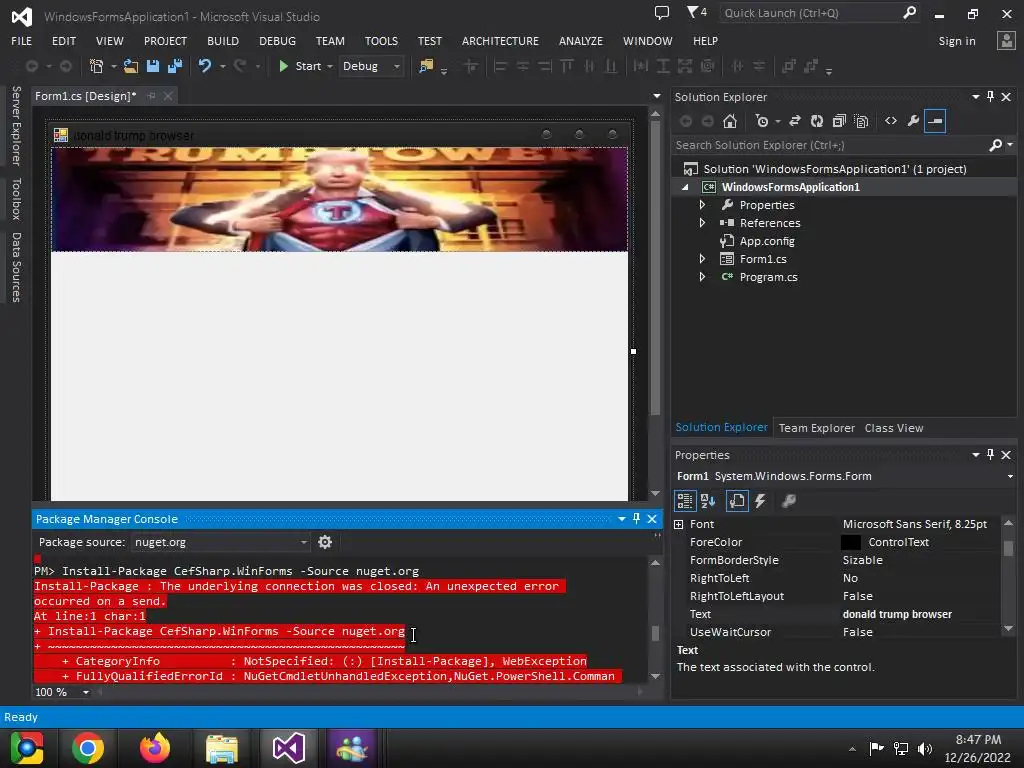Viewport: 1024px width, 768px height.
Task: Open the FILE menu
Action: coord(22,40)
